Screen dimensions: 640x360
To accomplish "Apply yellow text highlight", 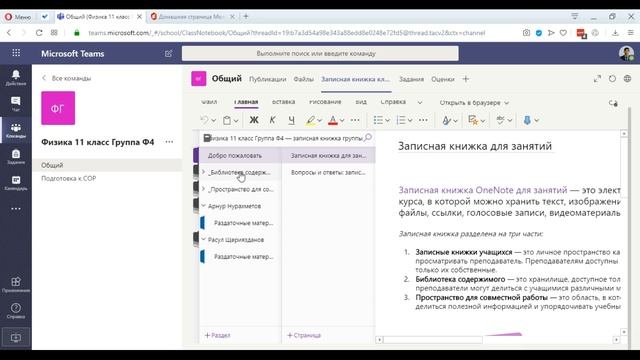I will (310, 120).
